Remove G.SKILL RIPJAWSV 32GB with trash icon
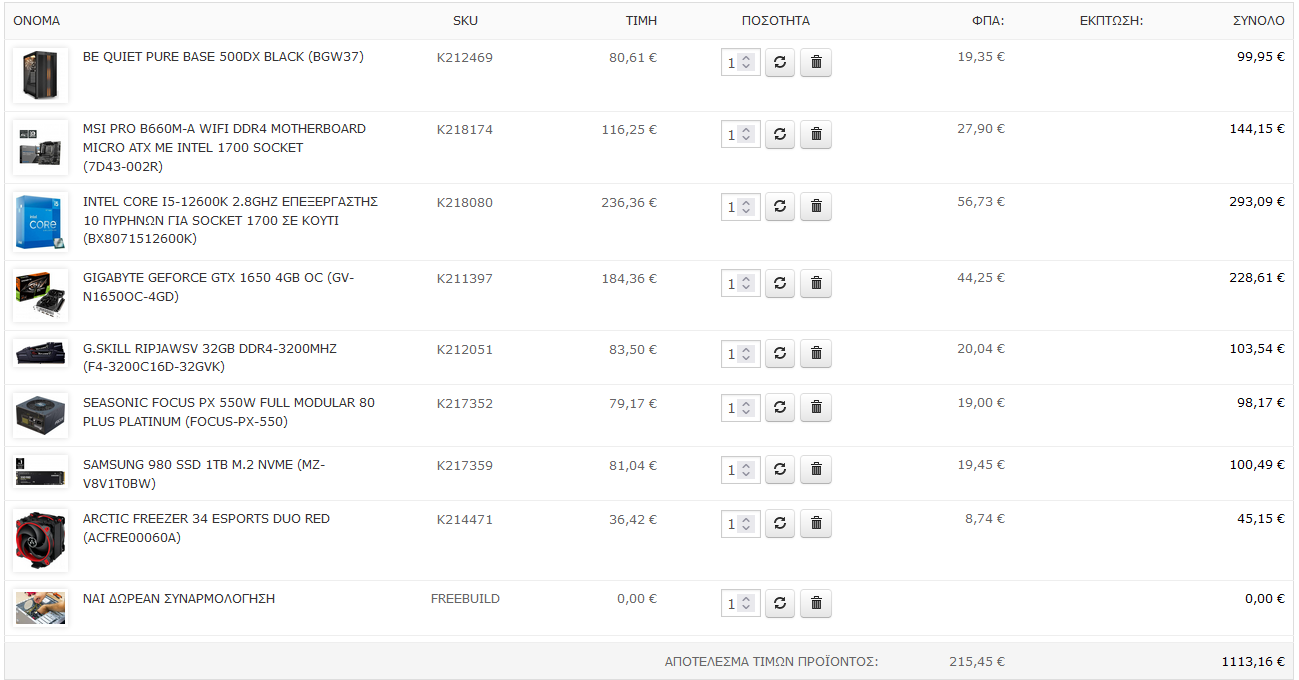1299x680 pixels. click(816, 354)
